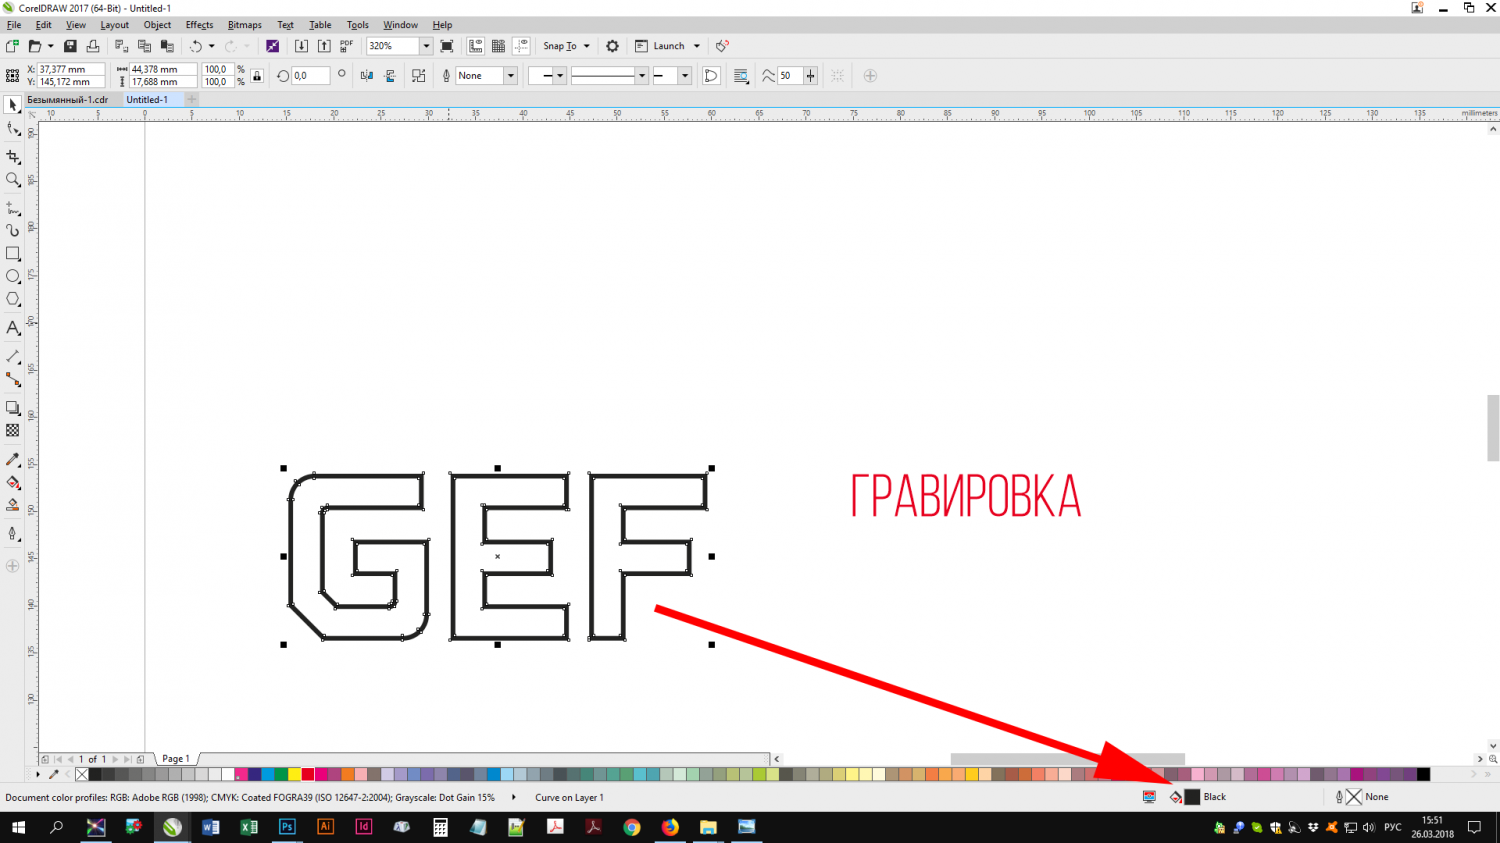Click the rotation angle input field
This screenshot has height=843, width=1500.
310,76
